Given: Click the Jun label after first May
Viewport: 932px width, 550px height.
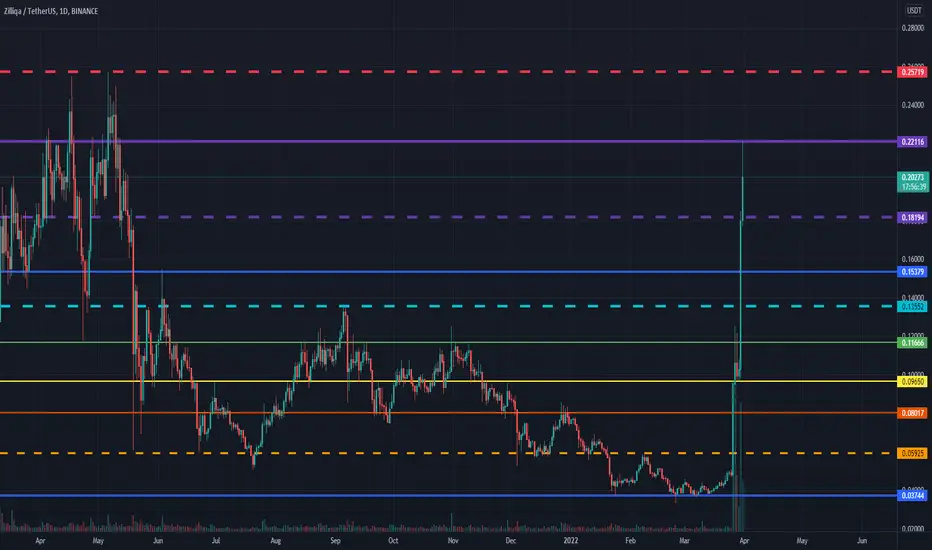Looking at the screenshot, I should point(158,541).
